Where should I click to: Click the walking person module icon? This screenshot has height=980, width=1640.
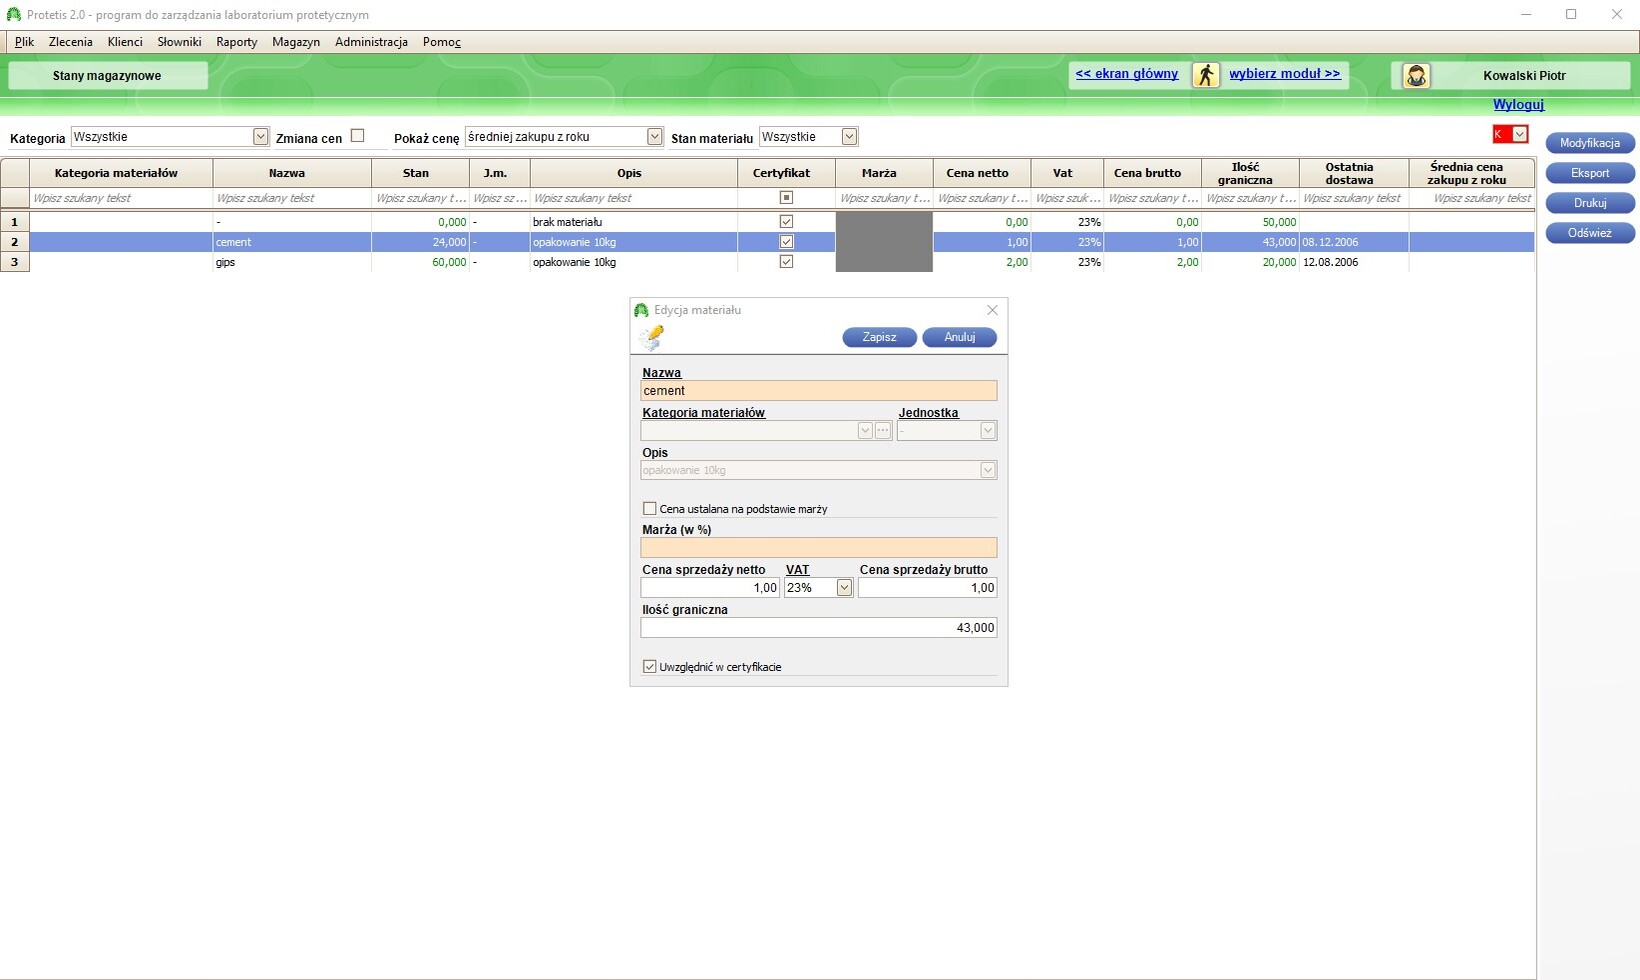click(x=1206, y=75)
